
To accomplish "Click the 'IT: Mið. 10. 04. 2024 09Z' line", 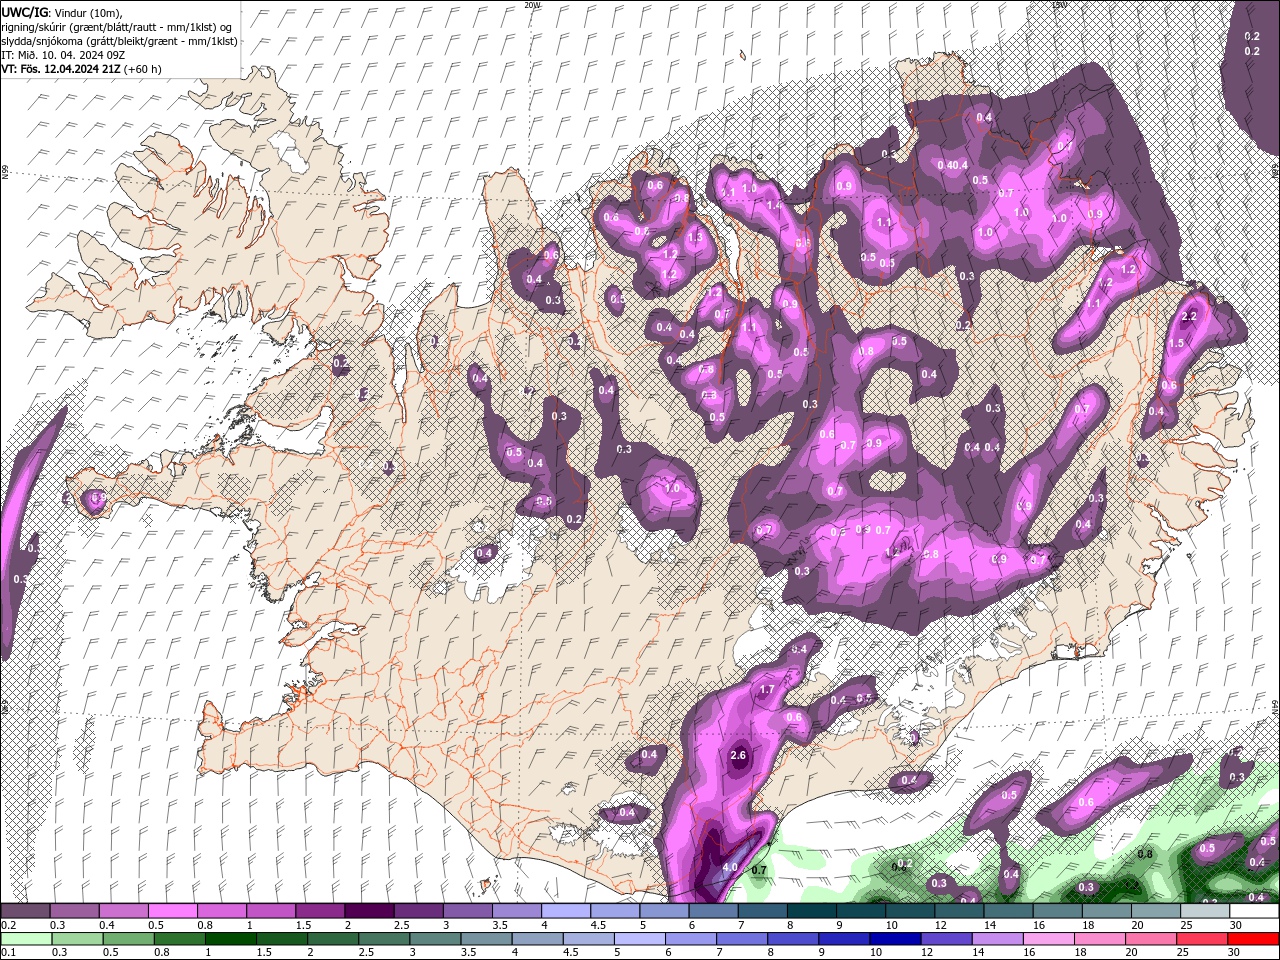I will [x=63, y=54].
